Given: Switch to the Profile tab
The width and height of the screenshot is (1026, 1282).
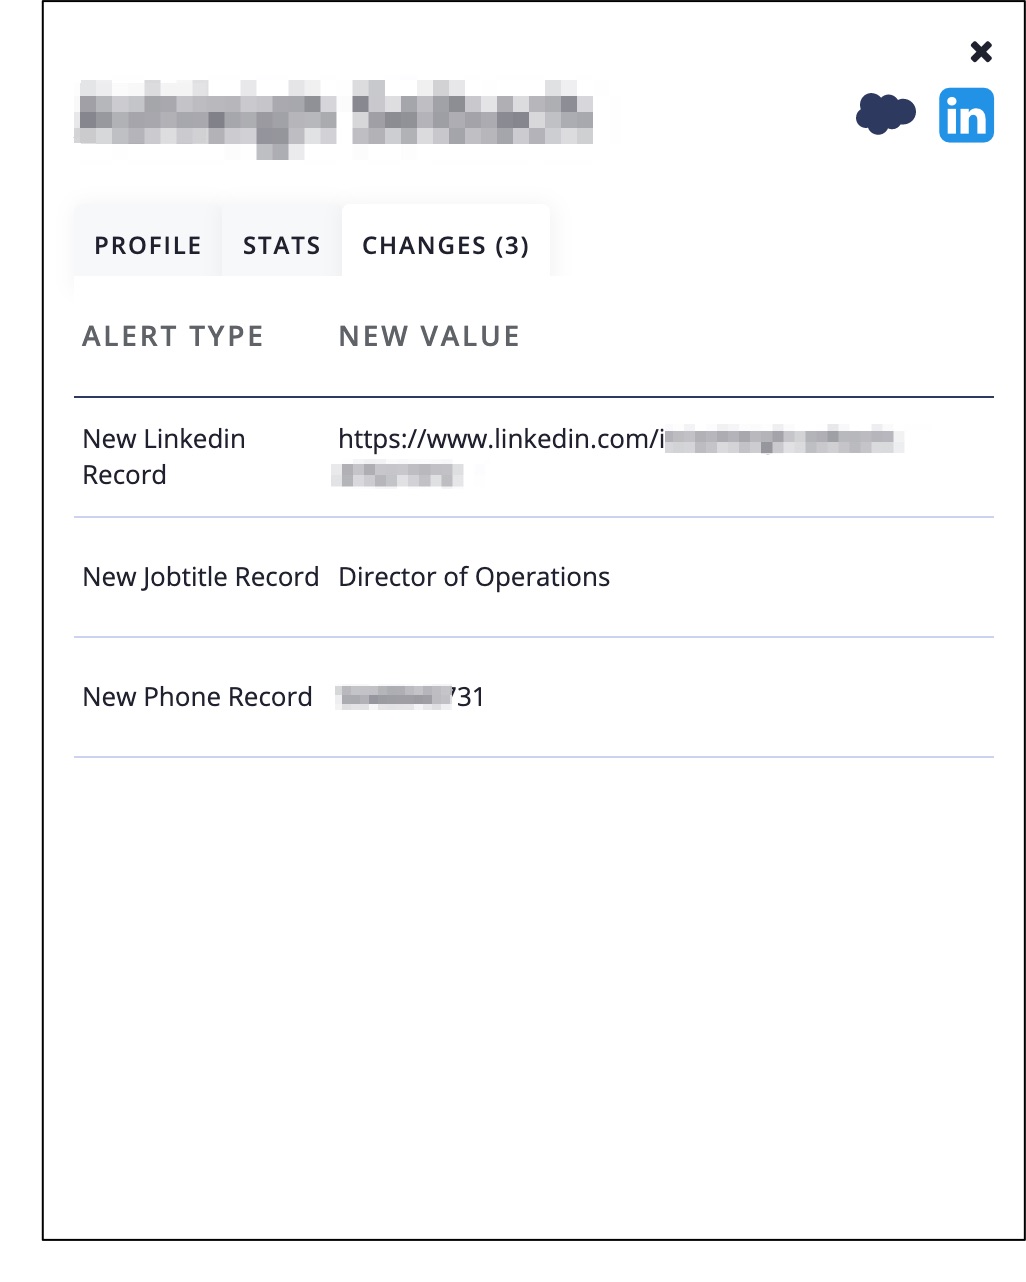Looking at the screenshot, I should [x=148, y=246].
